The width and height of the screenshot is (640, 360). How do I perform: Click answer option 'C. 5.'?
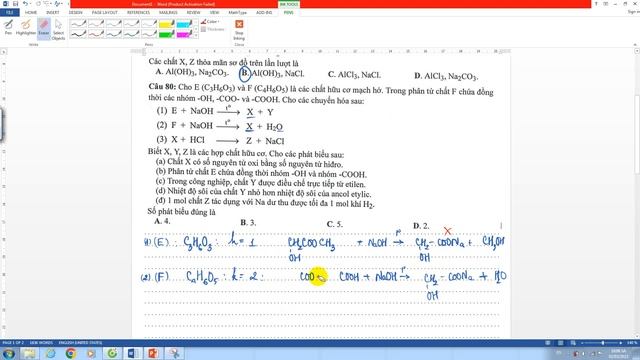pos(335,224)
